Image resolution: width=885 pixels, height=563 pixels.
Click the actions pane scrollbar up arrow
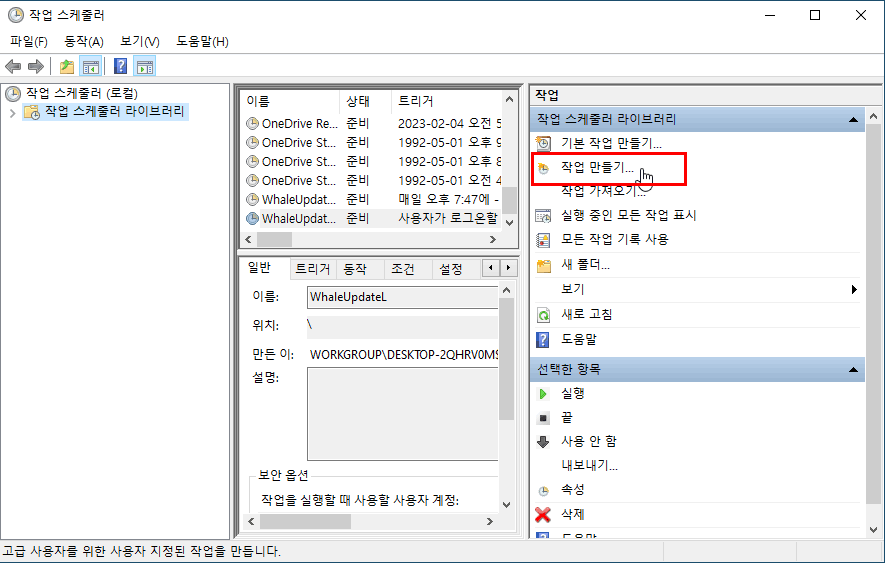coord(873,116)
